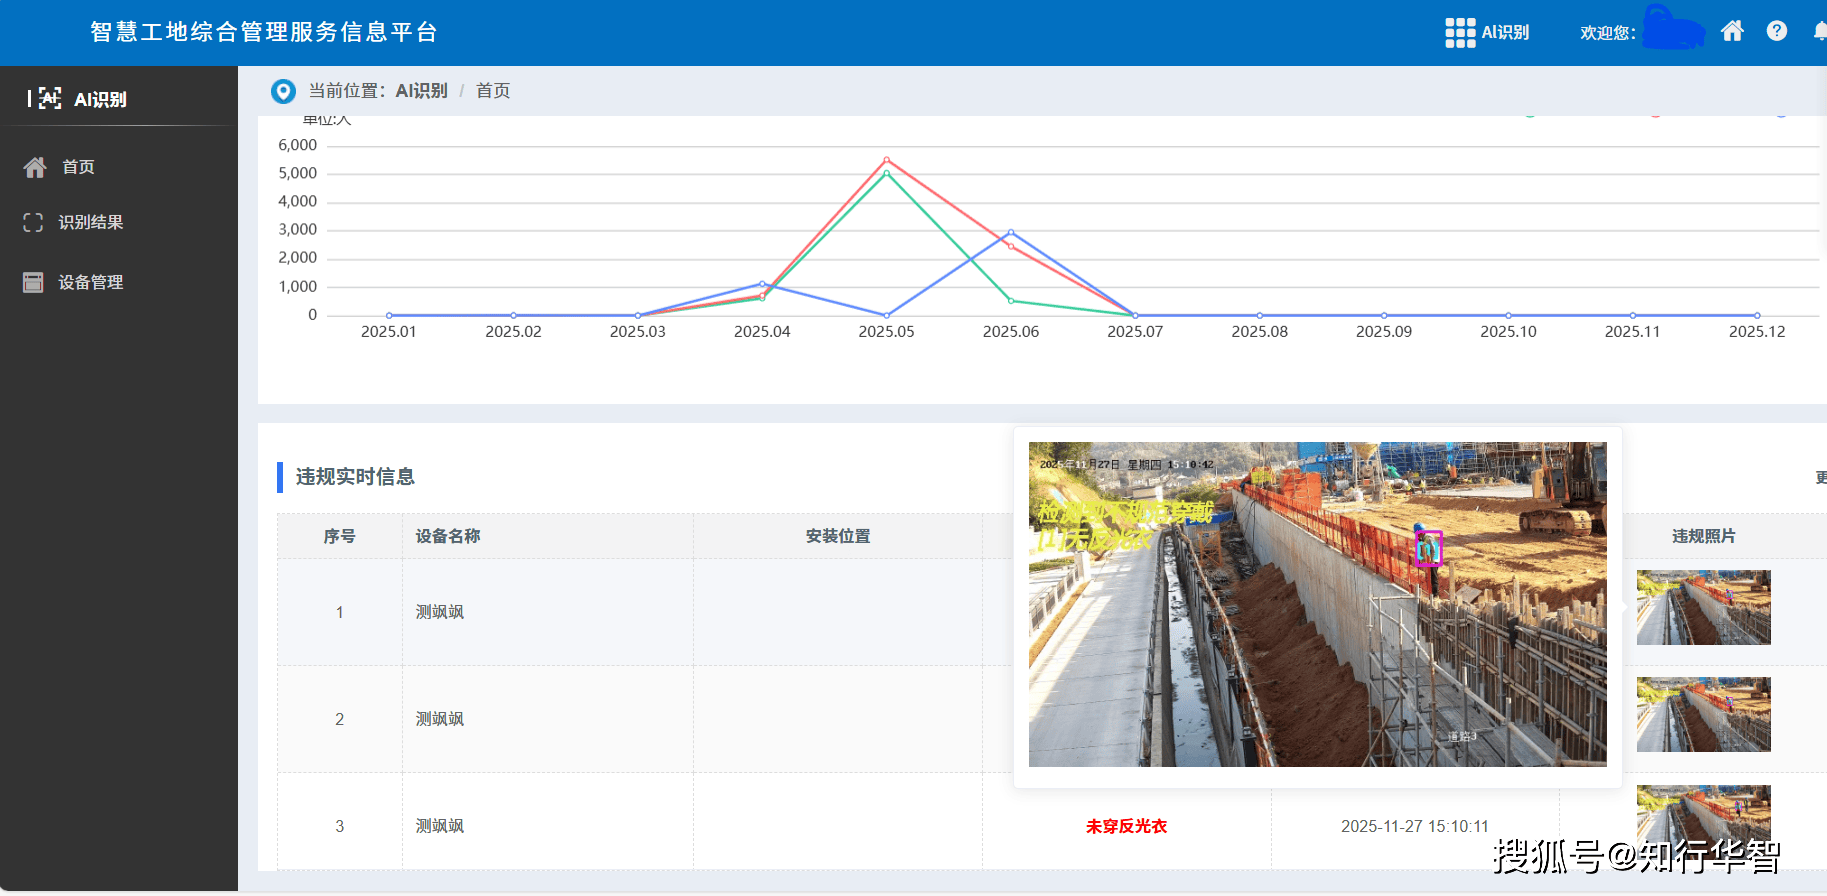Click the AI识别 logo icon atop sidebar
The width and height of the screenshot is (1827, 896).
pyautogui.click(x=44, y=98)
